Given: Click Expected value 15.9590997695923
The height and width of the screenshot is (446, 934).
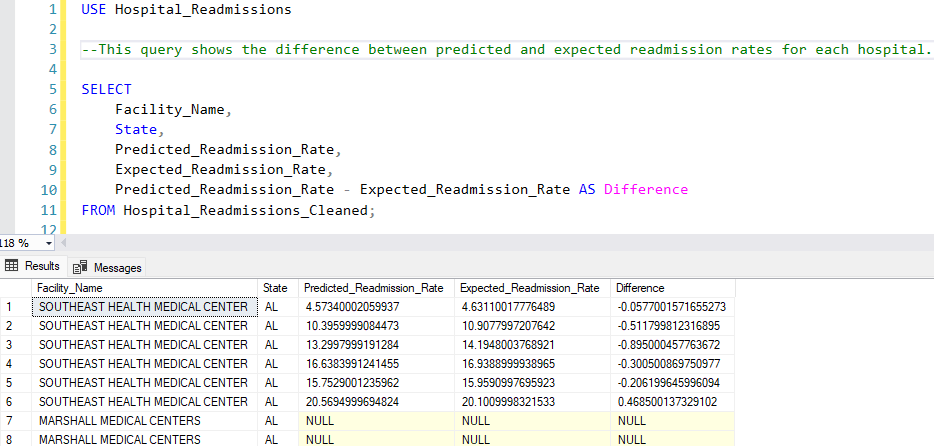Looking at the screenshot, I should pos(533,382).
